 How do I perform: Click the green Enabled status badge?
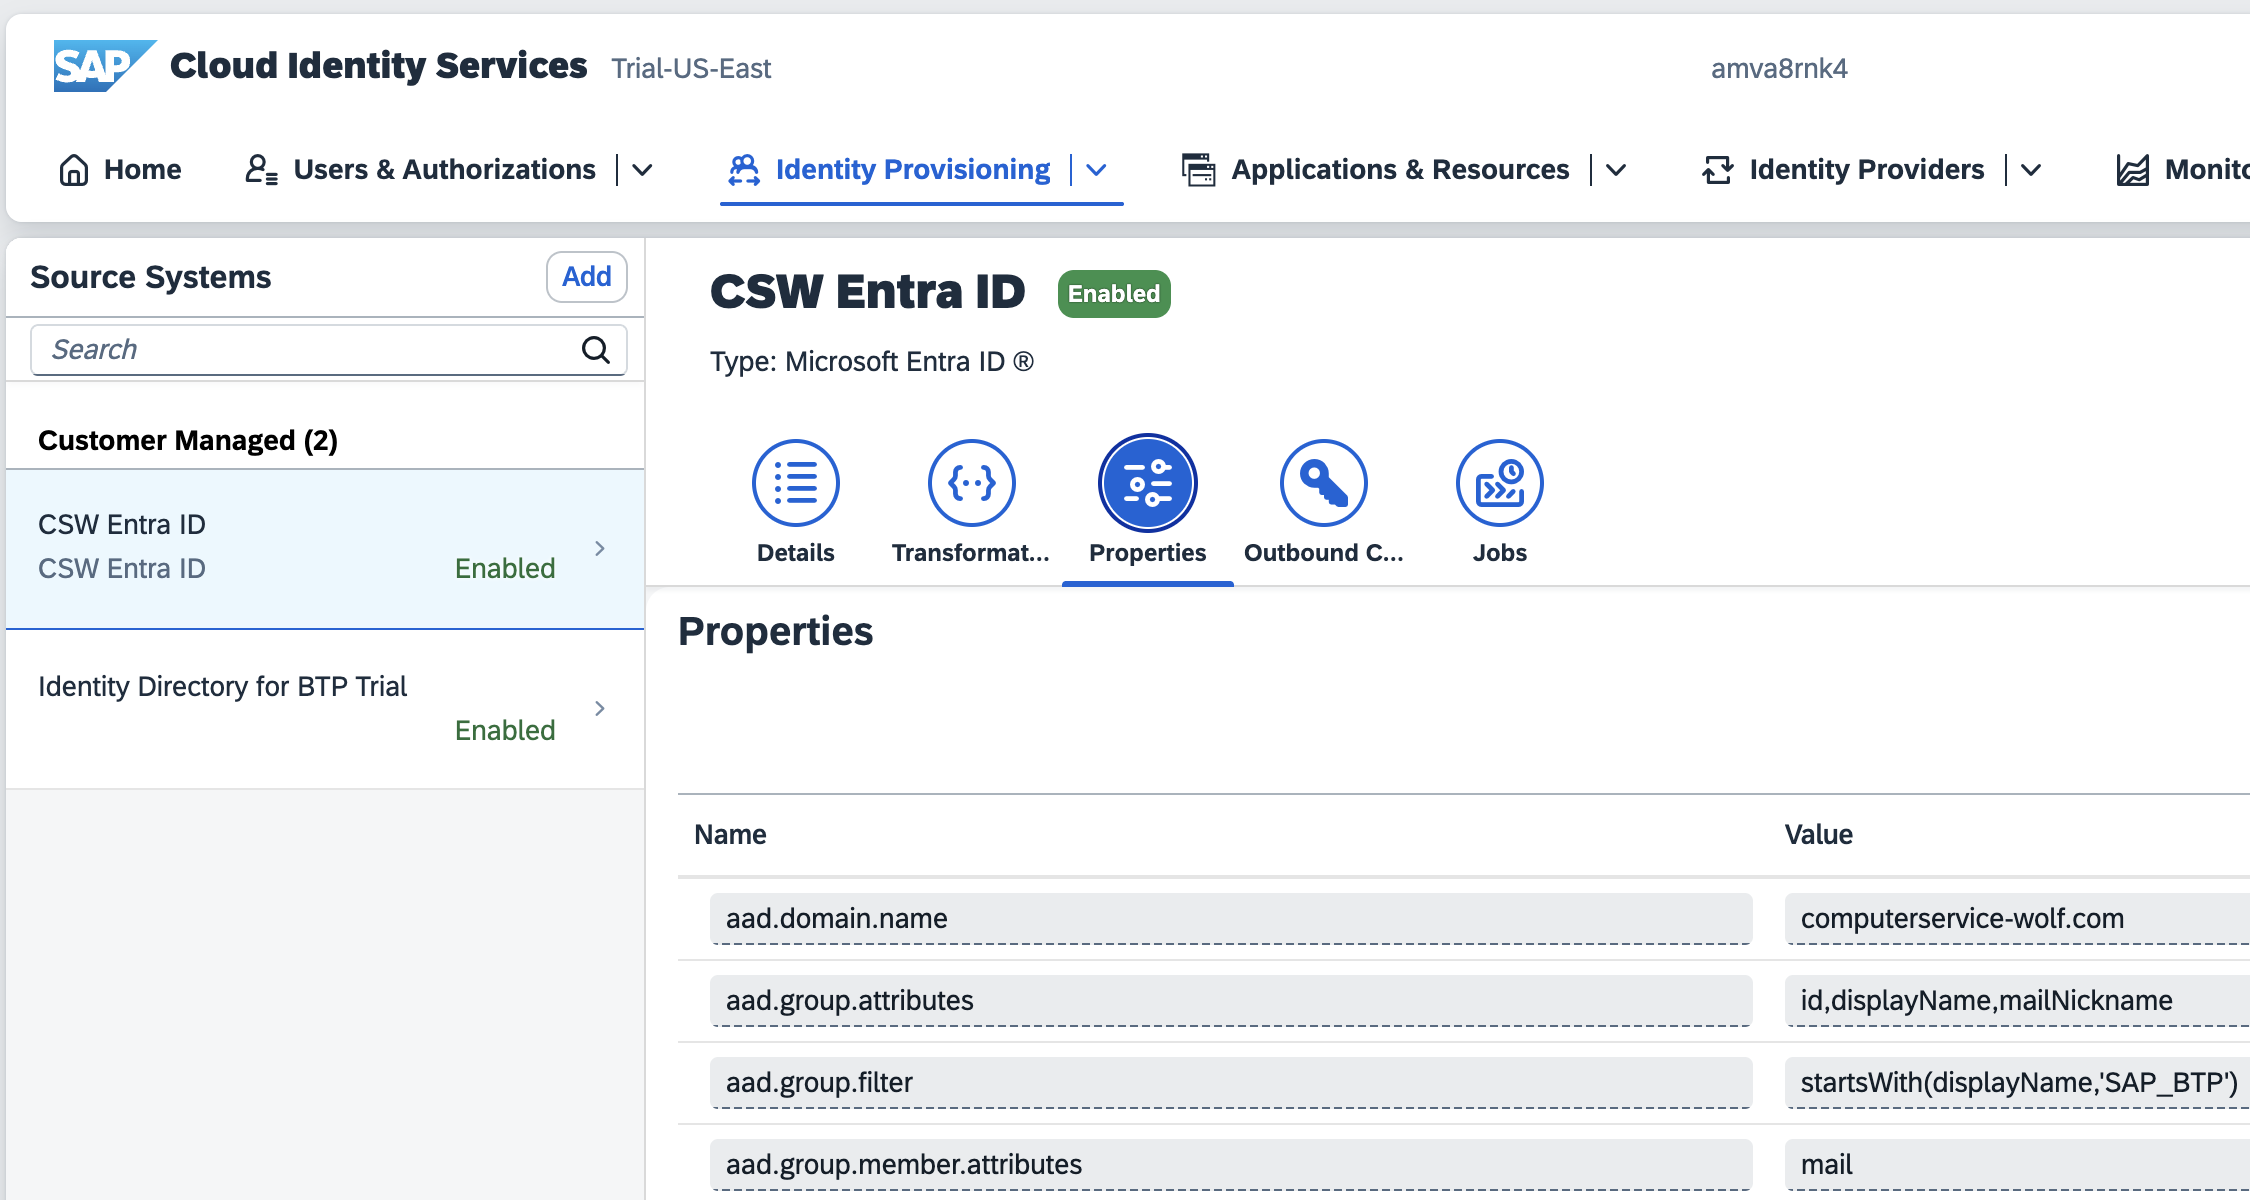1114,294
